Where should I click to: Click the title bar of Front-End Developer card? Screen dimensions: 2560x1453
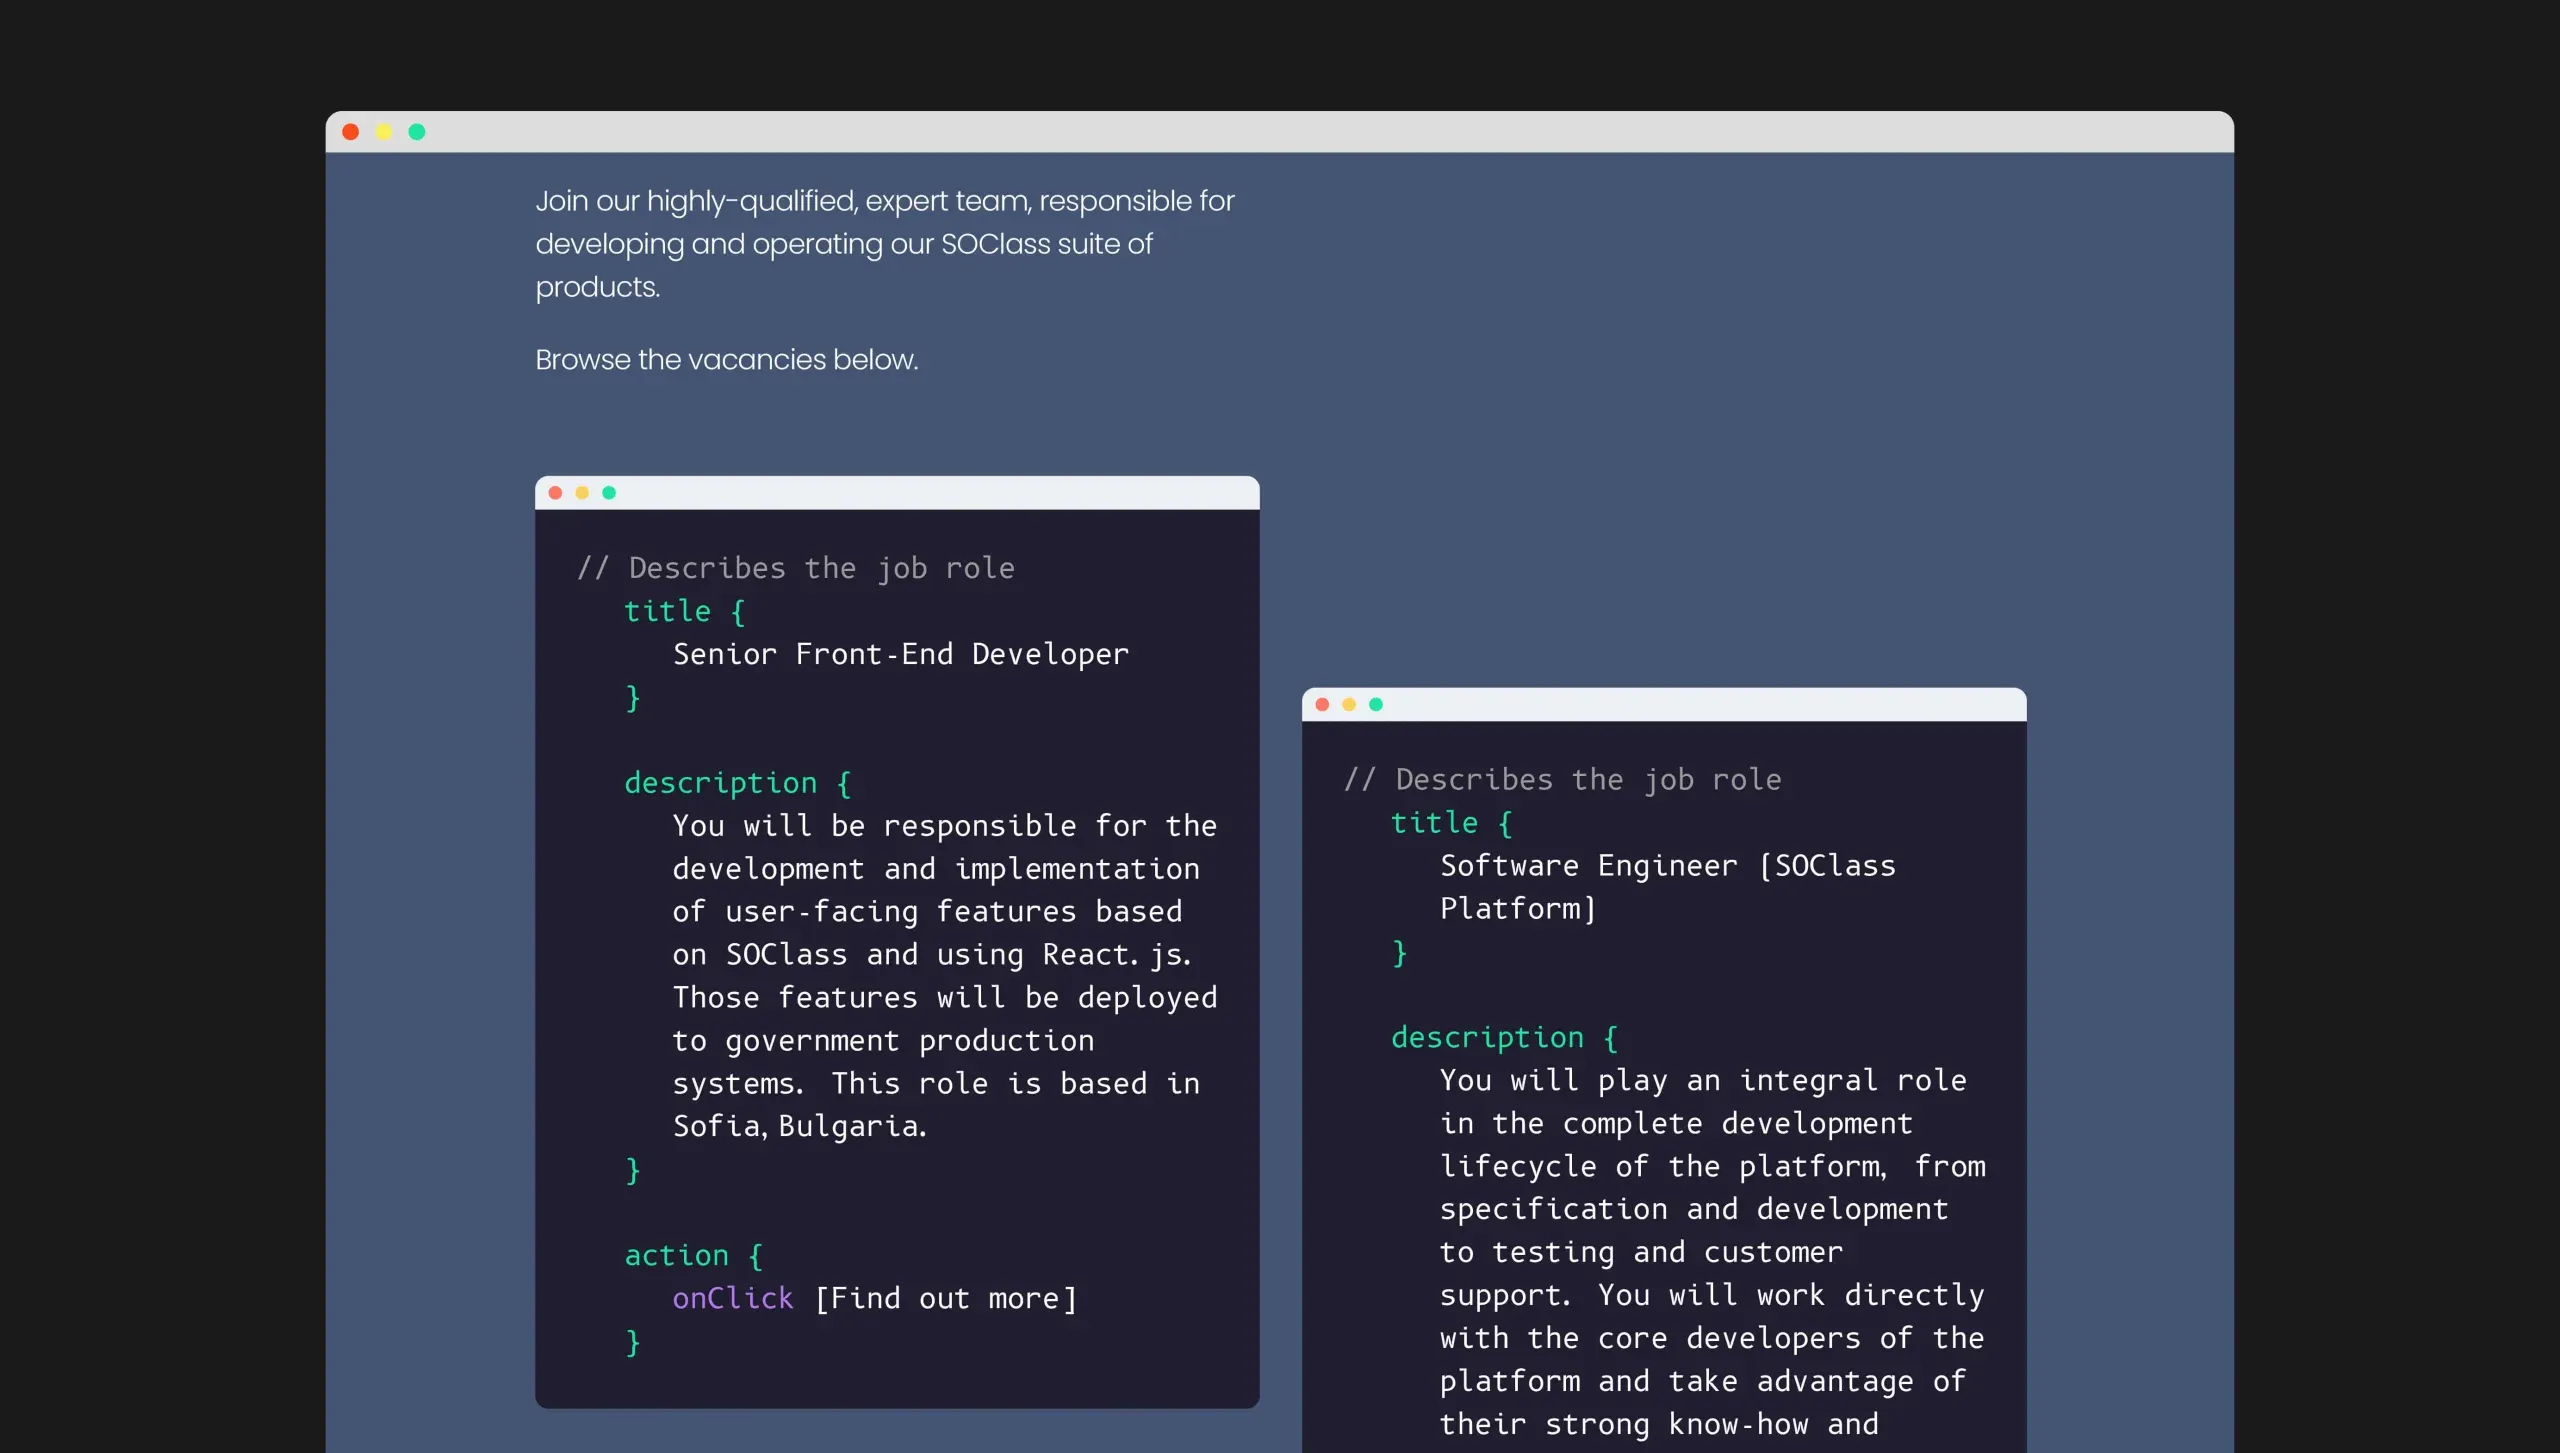tap(897, 493)
